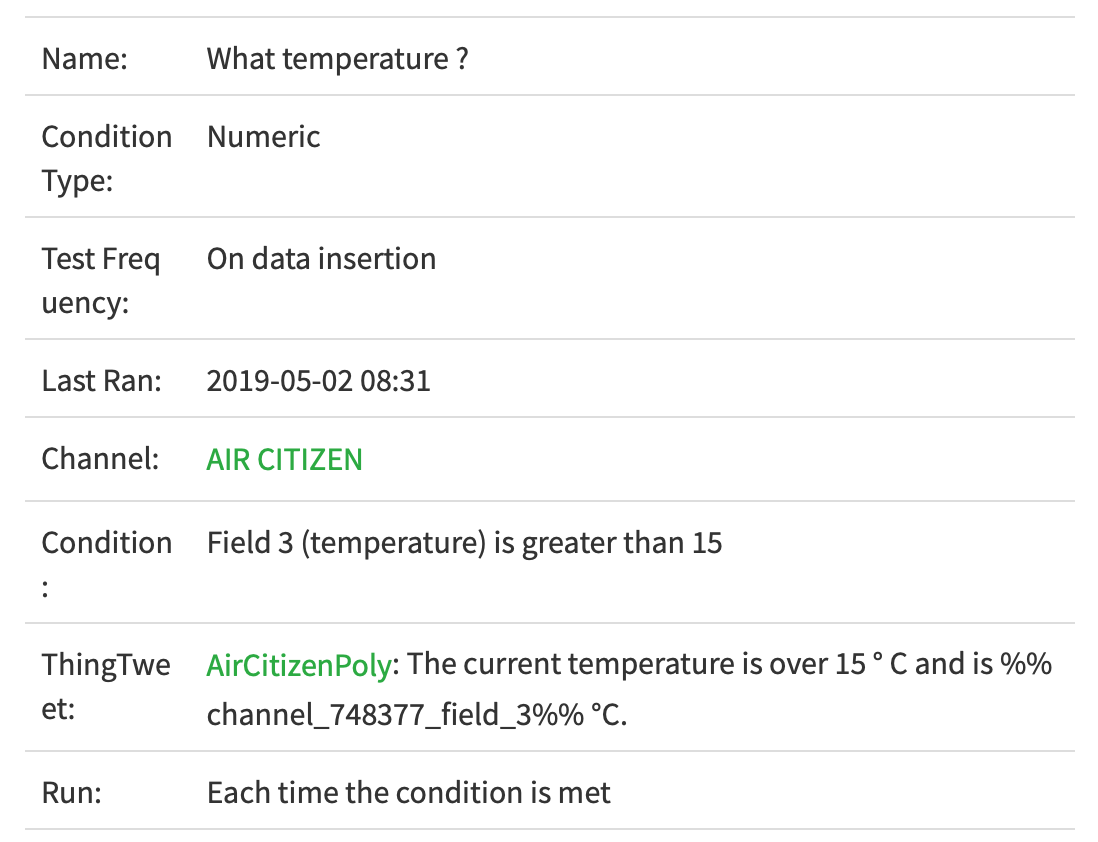Click the Channel label
The width and height of the screenshot is (1098, 842).
(100, 459)
